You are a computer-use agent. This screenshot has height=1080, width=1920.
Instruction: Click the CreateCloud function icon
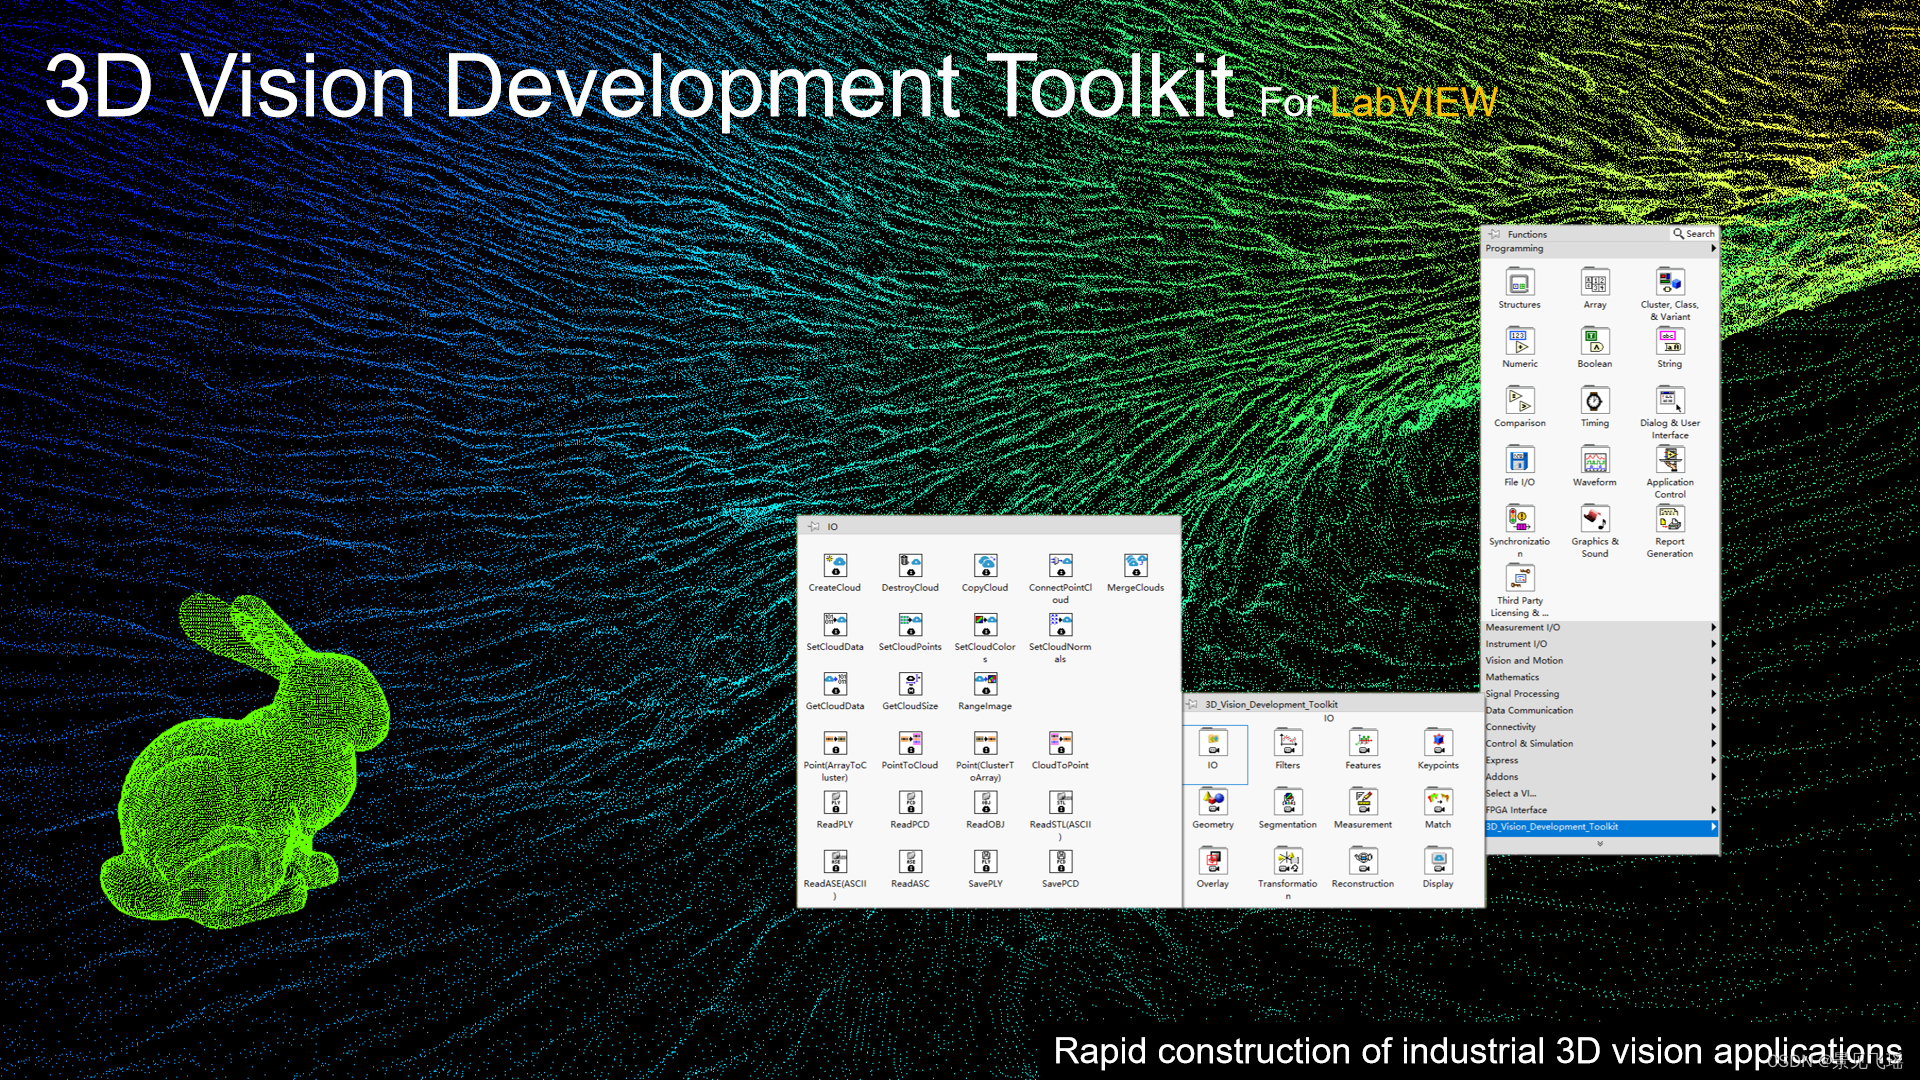(x=835, y=566)
